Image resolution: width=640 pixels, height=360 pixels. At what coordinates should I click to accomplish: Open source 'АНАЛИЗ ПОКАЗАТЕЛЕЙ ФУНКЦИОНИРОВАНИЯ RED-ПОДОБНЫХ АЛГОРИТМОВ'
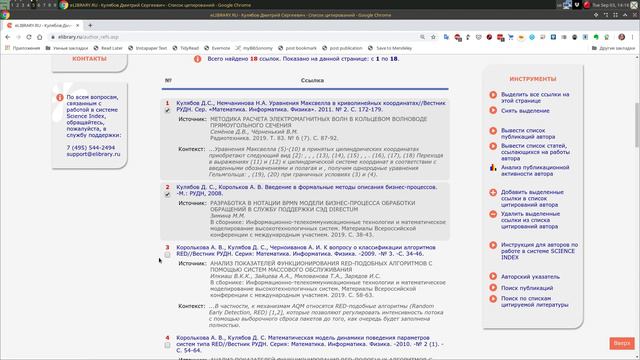pos(321,267)
